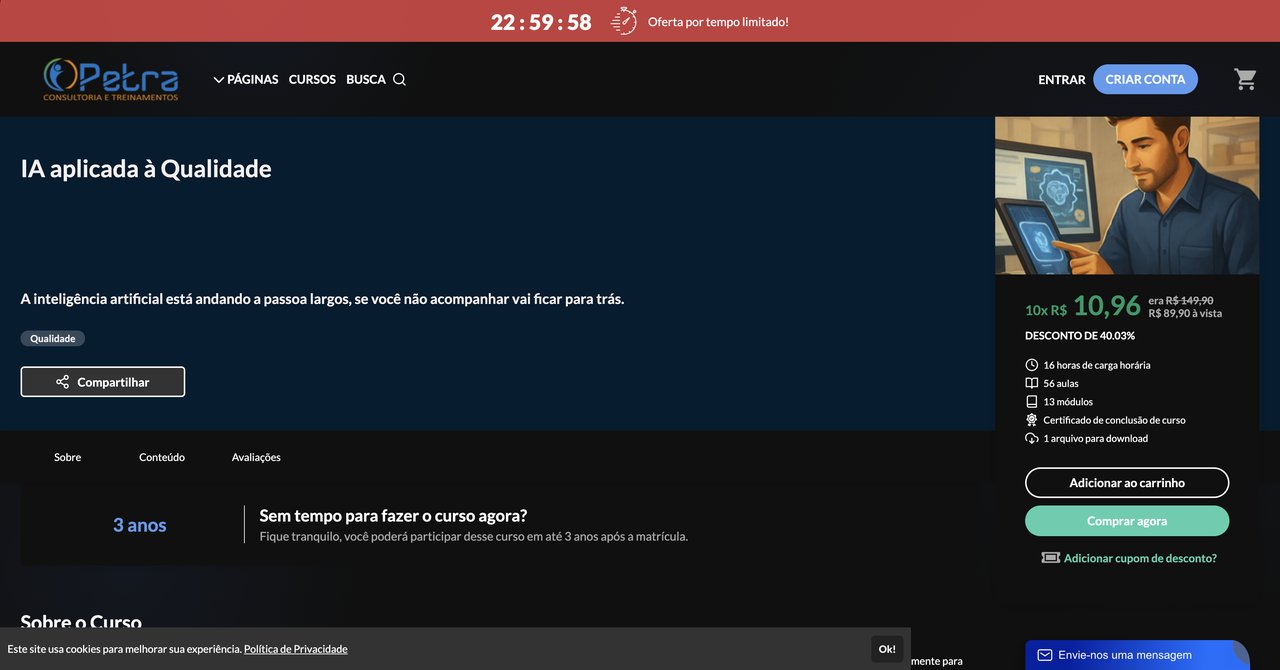Click the search magnifier icon
This screenshot has width=1280, height=670.
(x=399, y=79)
